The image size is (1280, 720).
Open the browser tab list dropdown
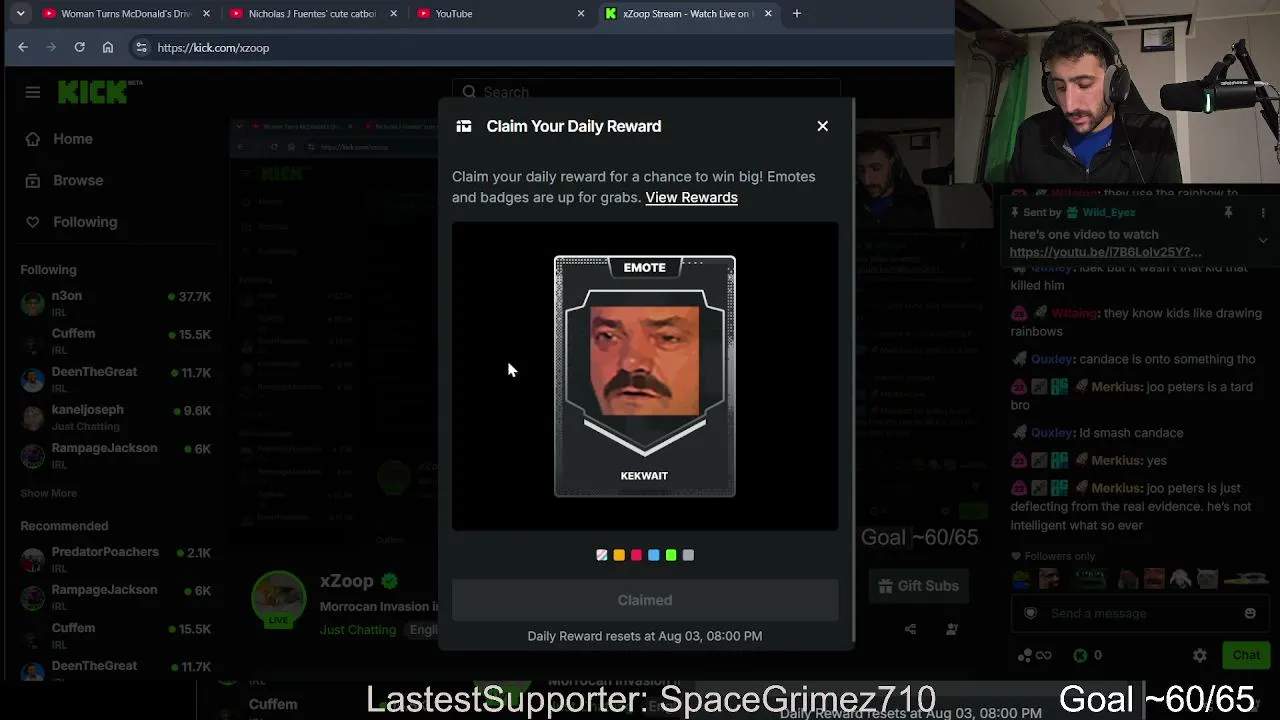click(x=20, y=14)
